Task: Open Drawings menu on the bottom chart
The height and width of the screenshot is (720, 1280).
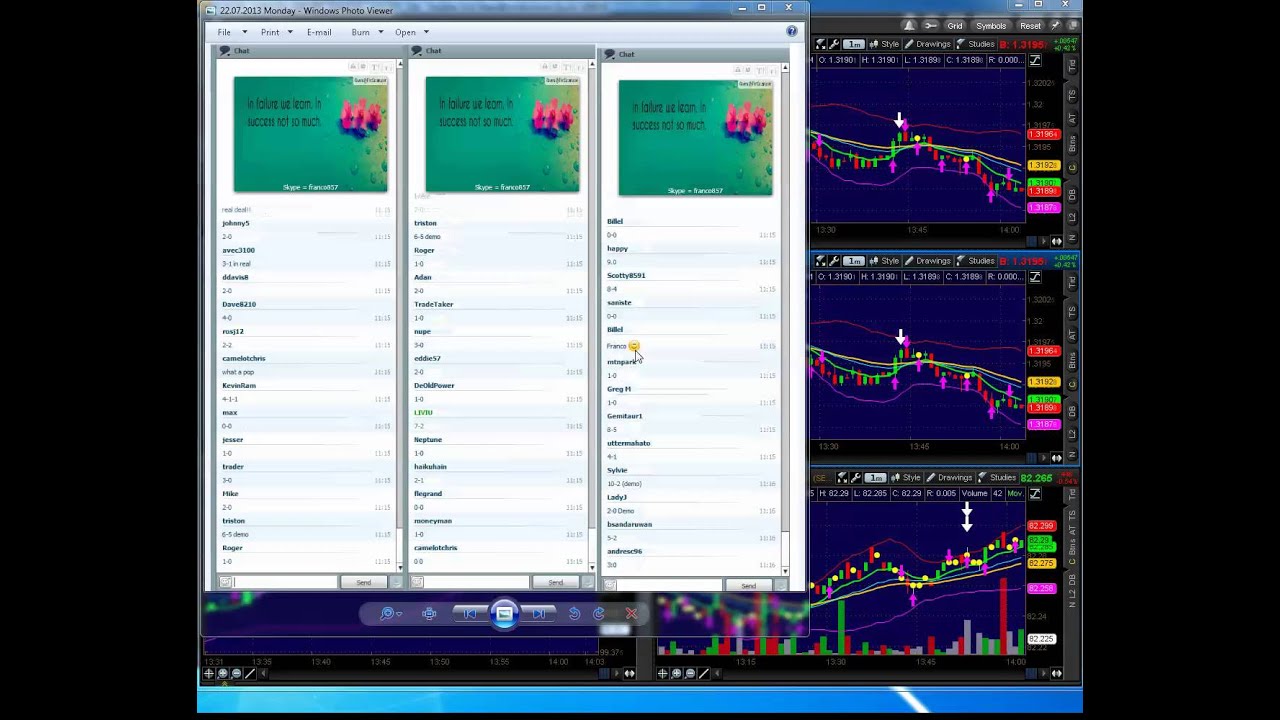Action: coord(949,478)
